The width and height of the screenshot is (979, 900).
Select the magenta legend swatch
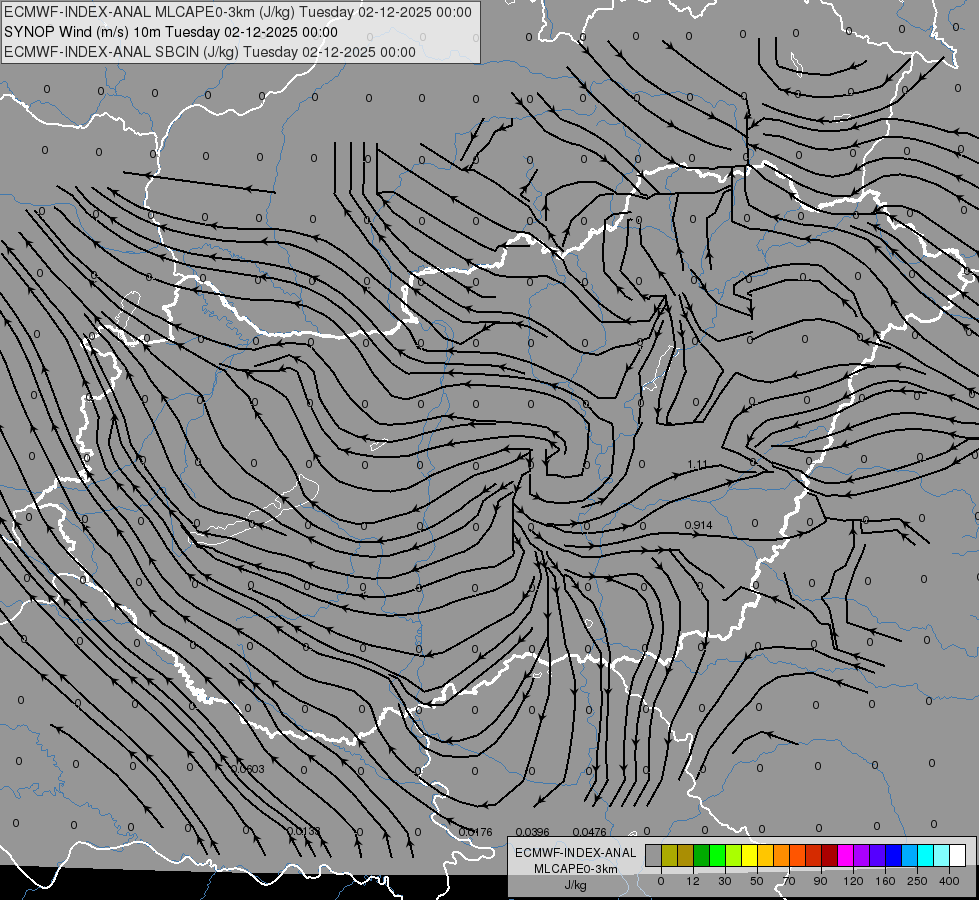click(845, 855)
